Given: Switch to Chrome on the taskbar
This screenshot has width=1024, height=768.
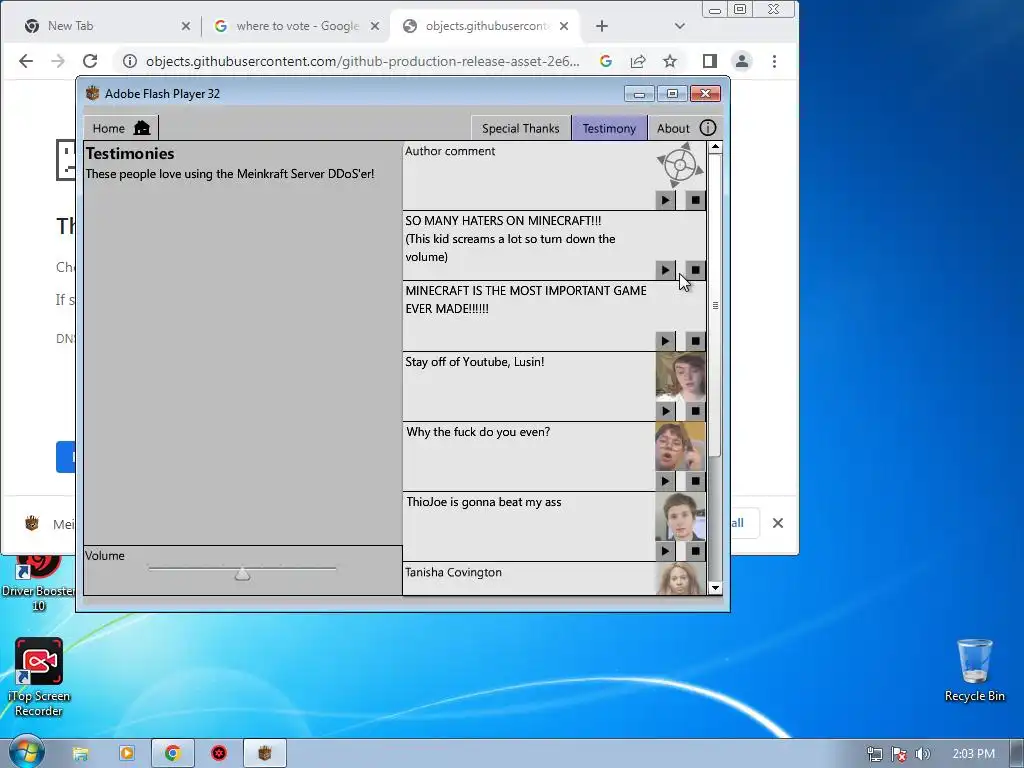Looking at the screenshot, I should [x=172, y=754].
